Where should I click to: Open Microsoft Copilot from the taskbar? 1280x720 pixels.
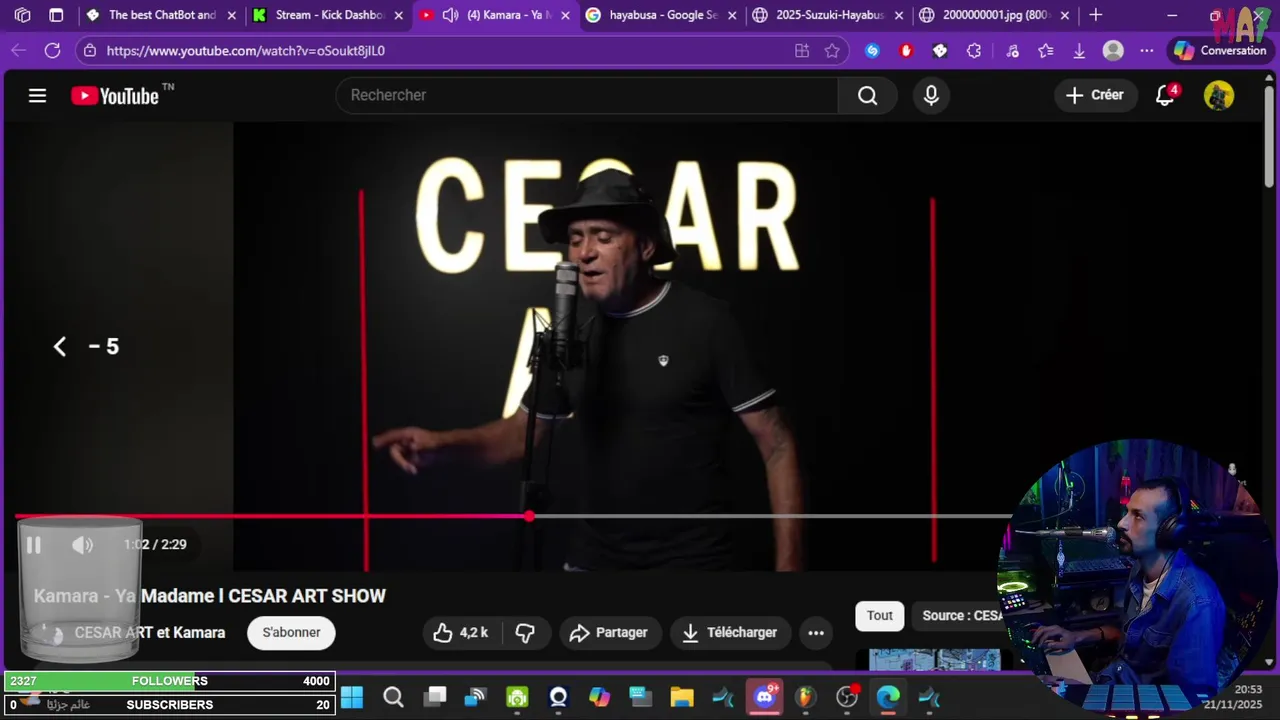click(x=599, y=697)
